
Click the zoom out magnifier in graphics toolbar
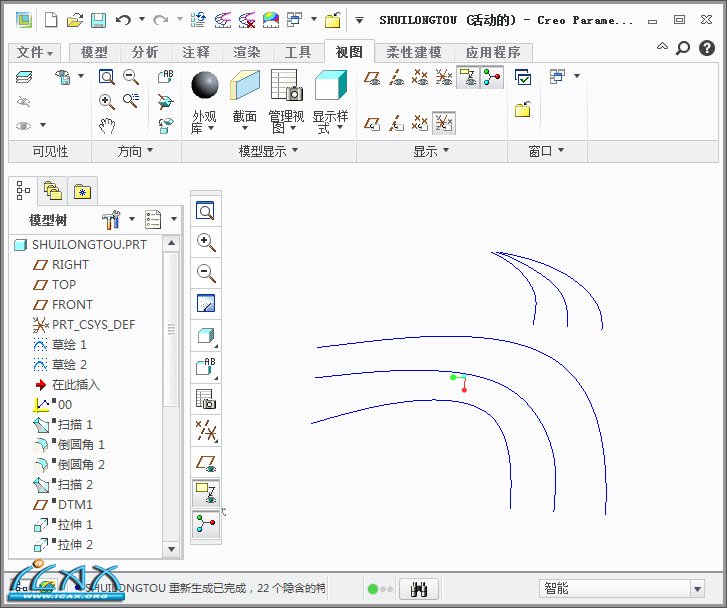[206, 273]
